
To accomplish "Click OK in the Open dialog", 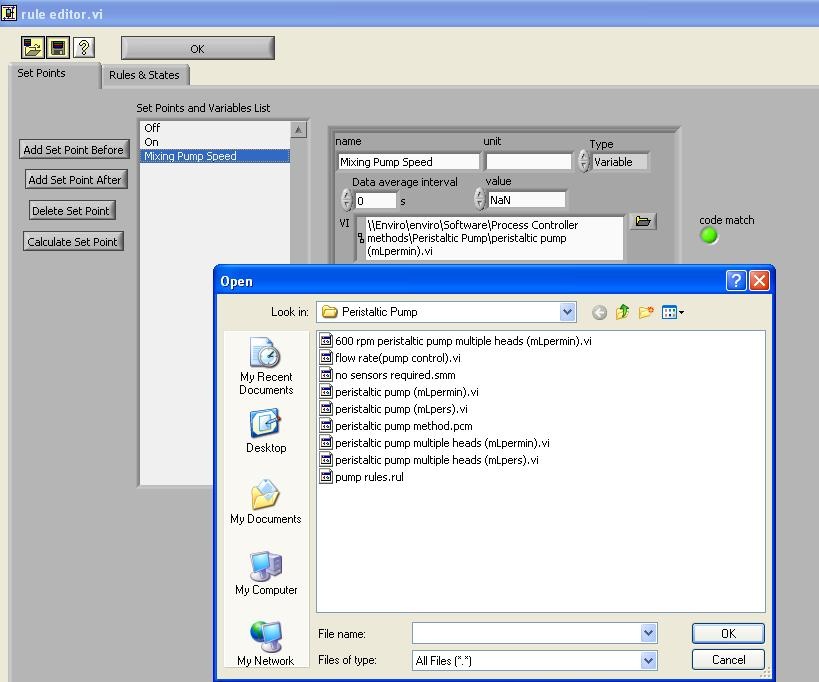I will pyautogui.click(x=728, y=633).
